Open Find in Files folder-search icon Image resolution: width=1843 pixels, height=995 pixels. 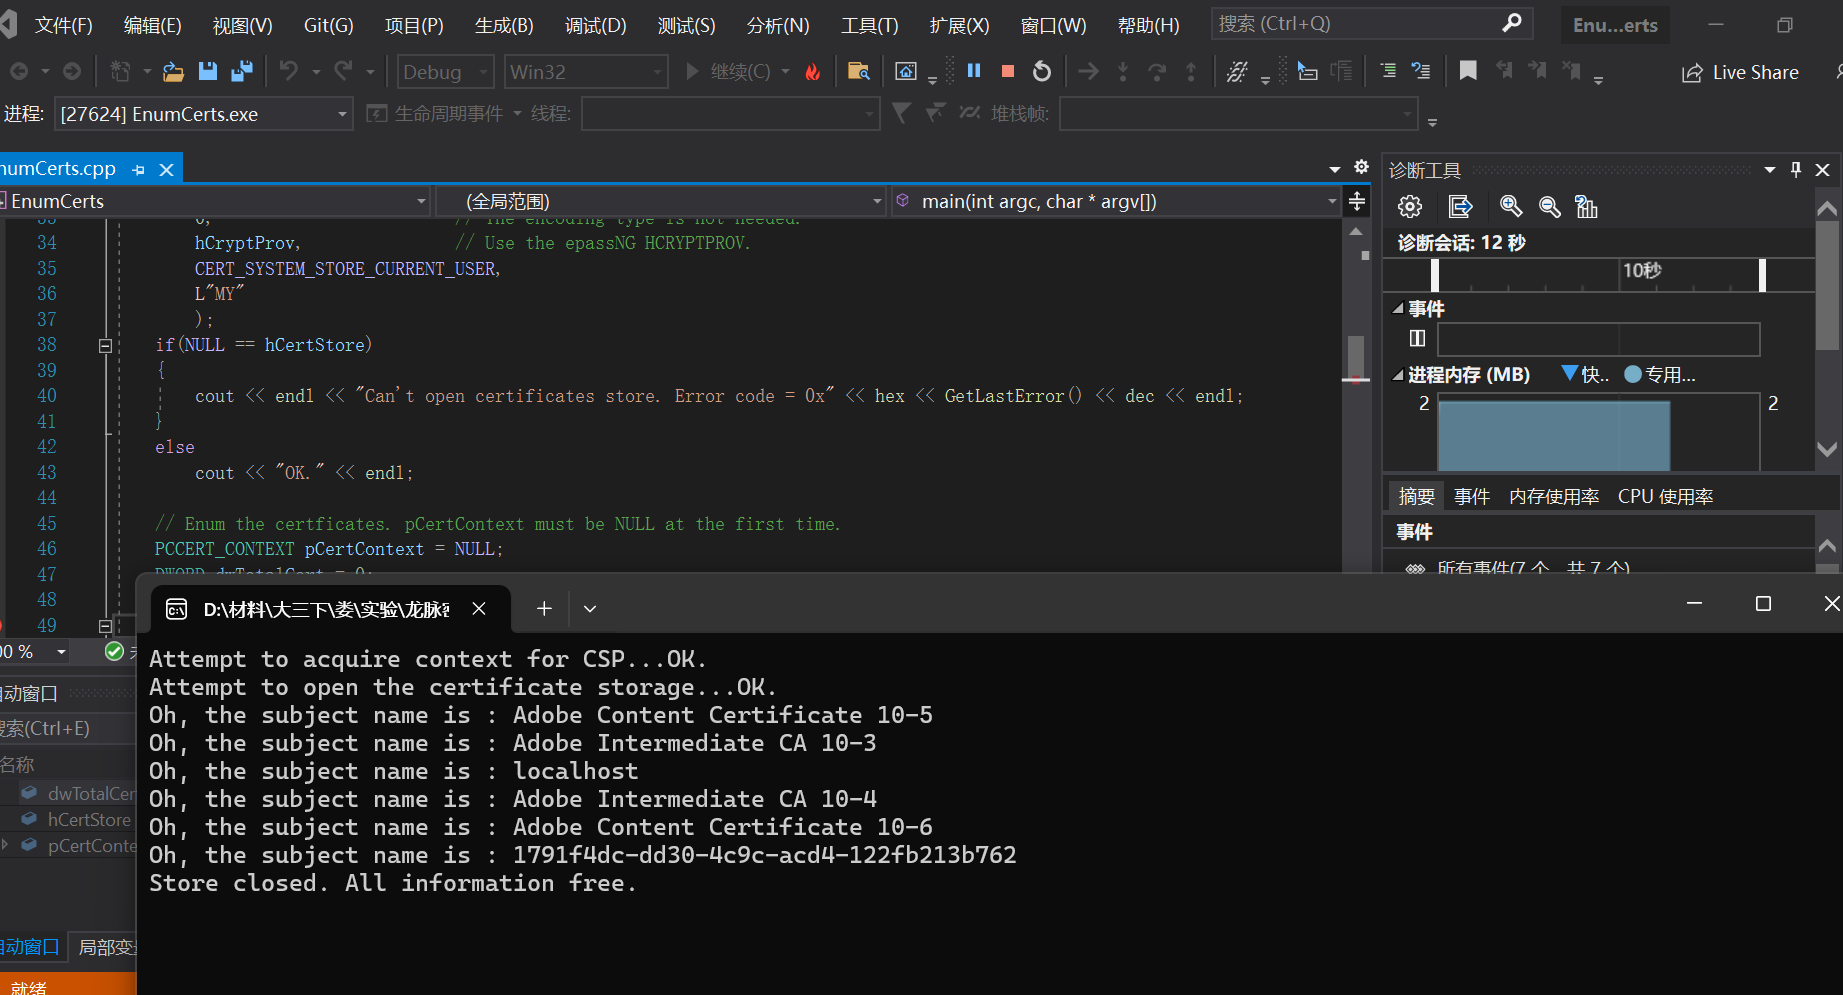[x=858, y=71]
